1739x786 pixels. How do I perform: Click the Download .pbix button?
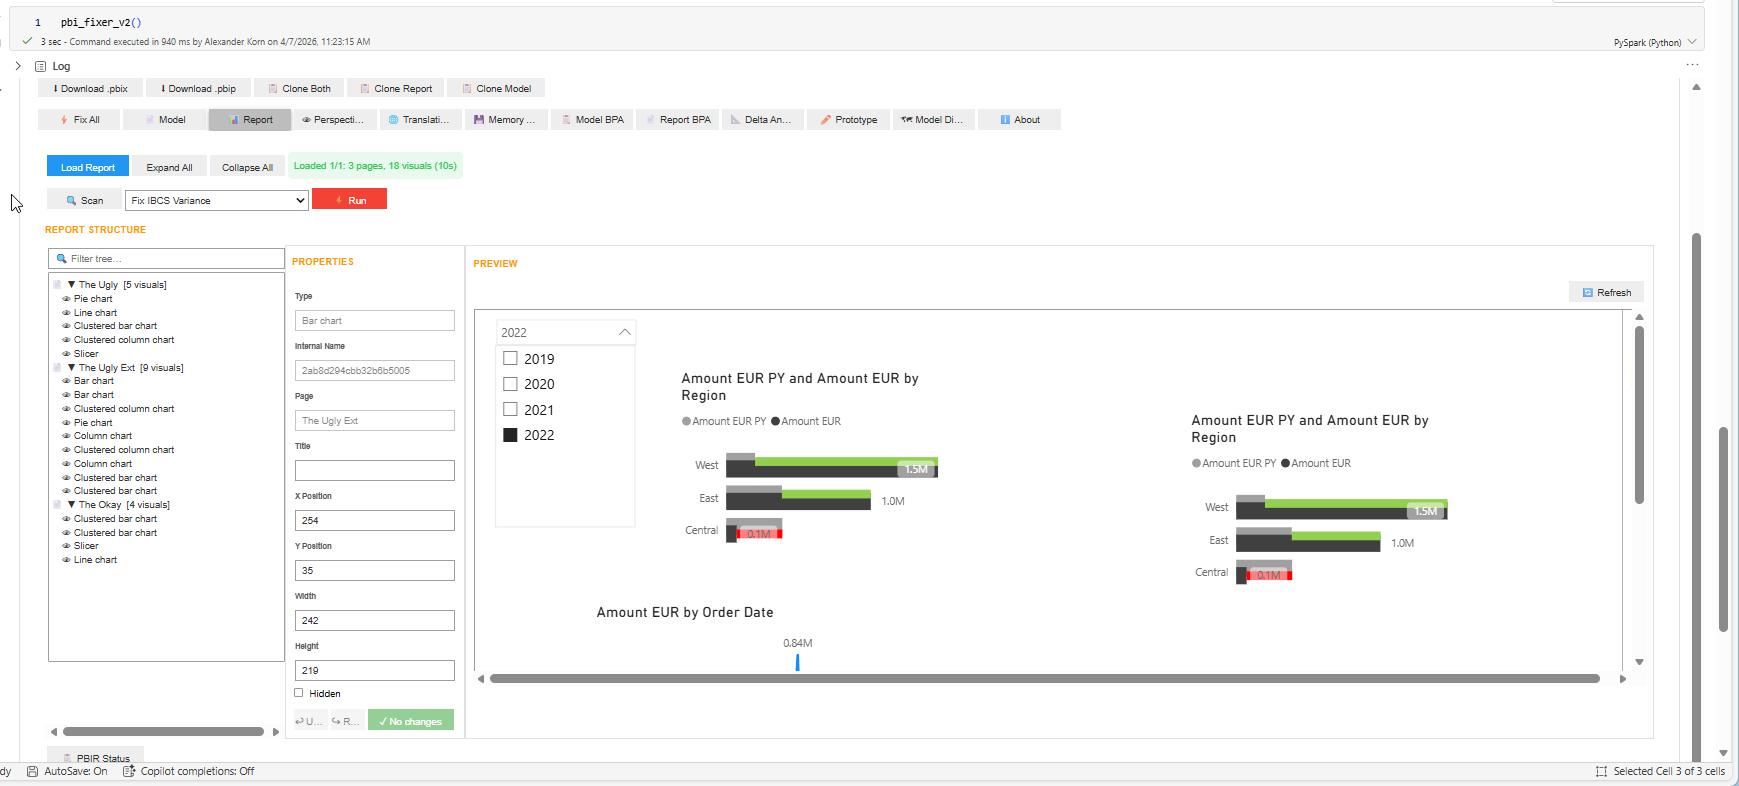90,88
